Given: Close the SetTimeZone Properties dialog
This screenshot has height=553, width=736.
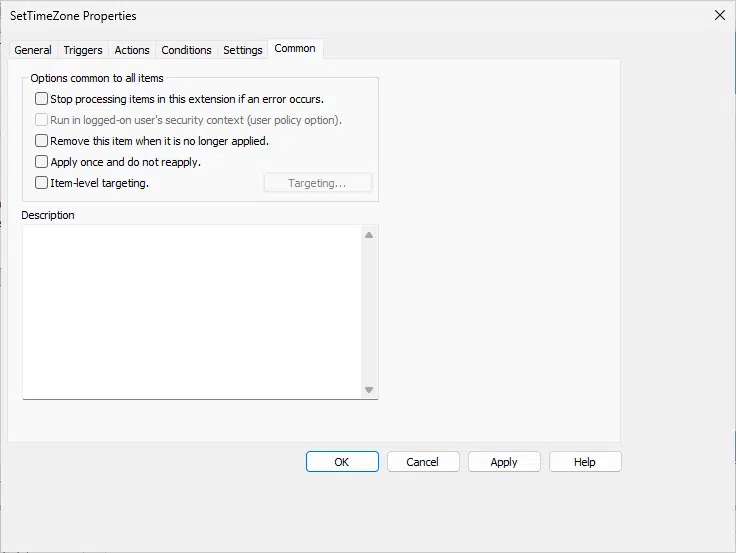Looking at the screenshot, I should pyautogui.click(x=720, y=15).
